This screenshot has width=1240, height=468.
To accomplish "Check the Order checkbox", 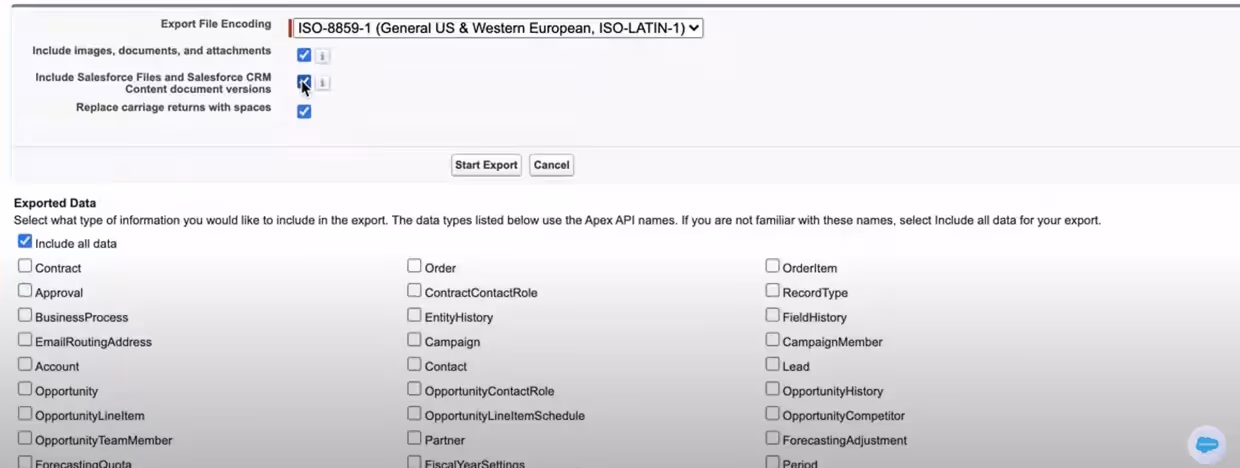I will pos(414,266).
